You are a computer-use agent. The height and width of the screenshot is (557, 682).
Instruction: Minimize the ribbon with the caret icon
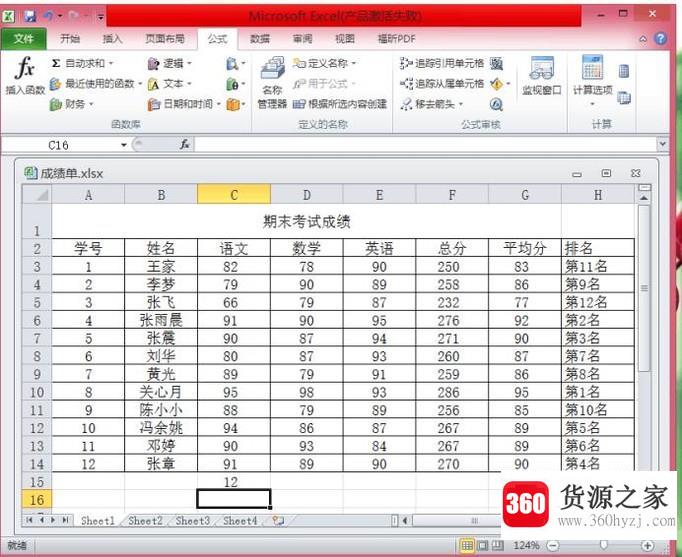pos(643,39)
